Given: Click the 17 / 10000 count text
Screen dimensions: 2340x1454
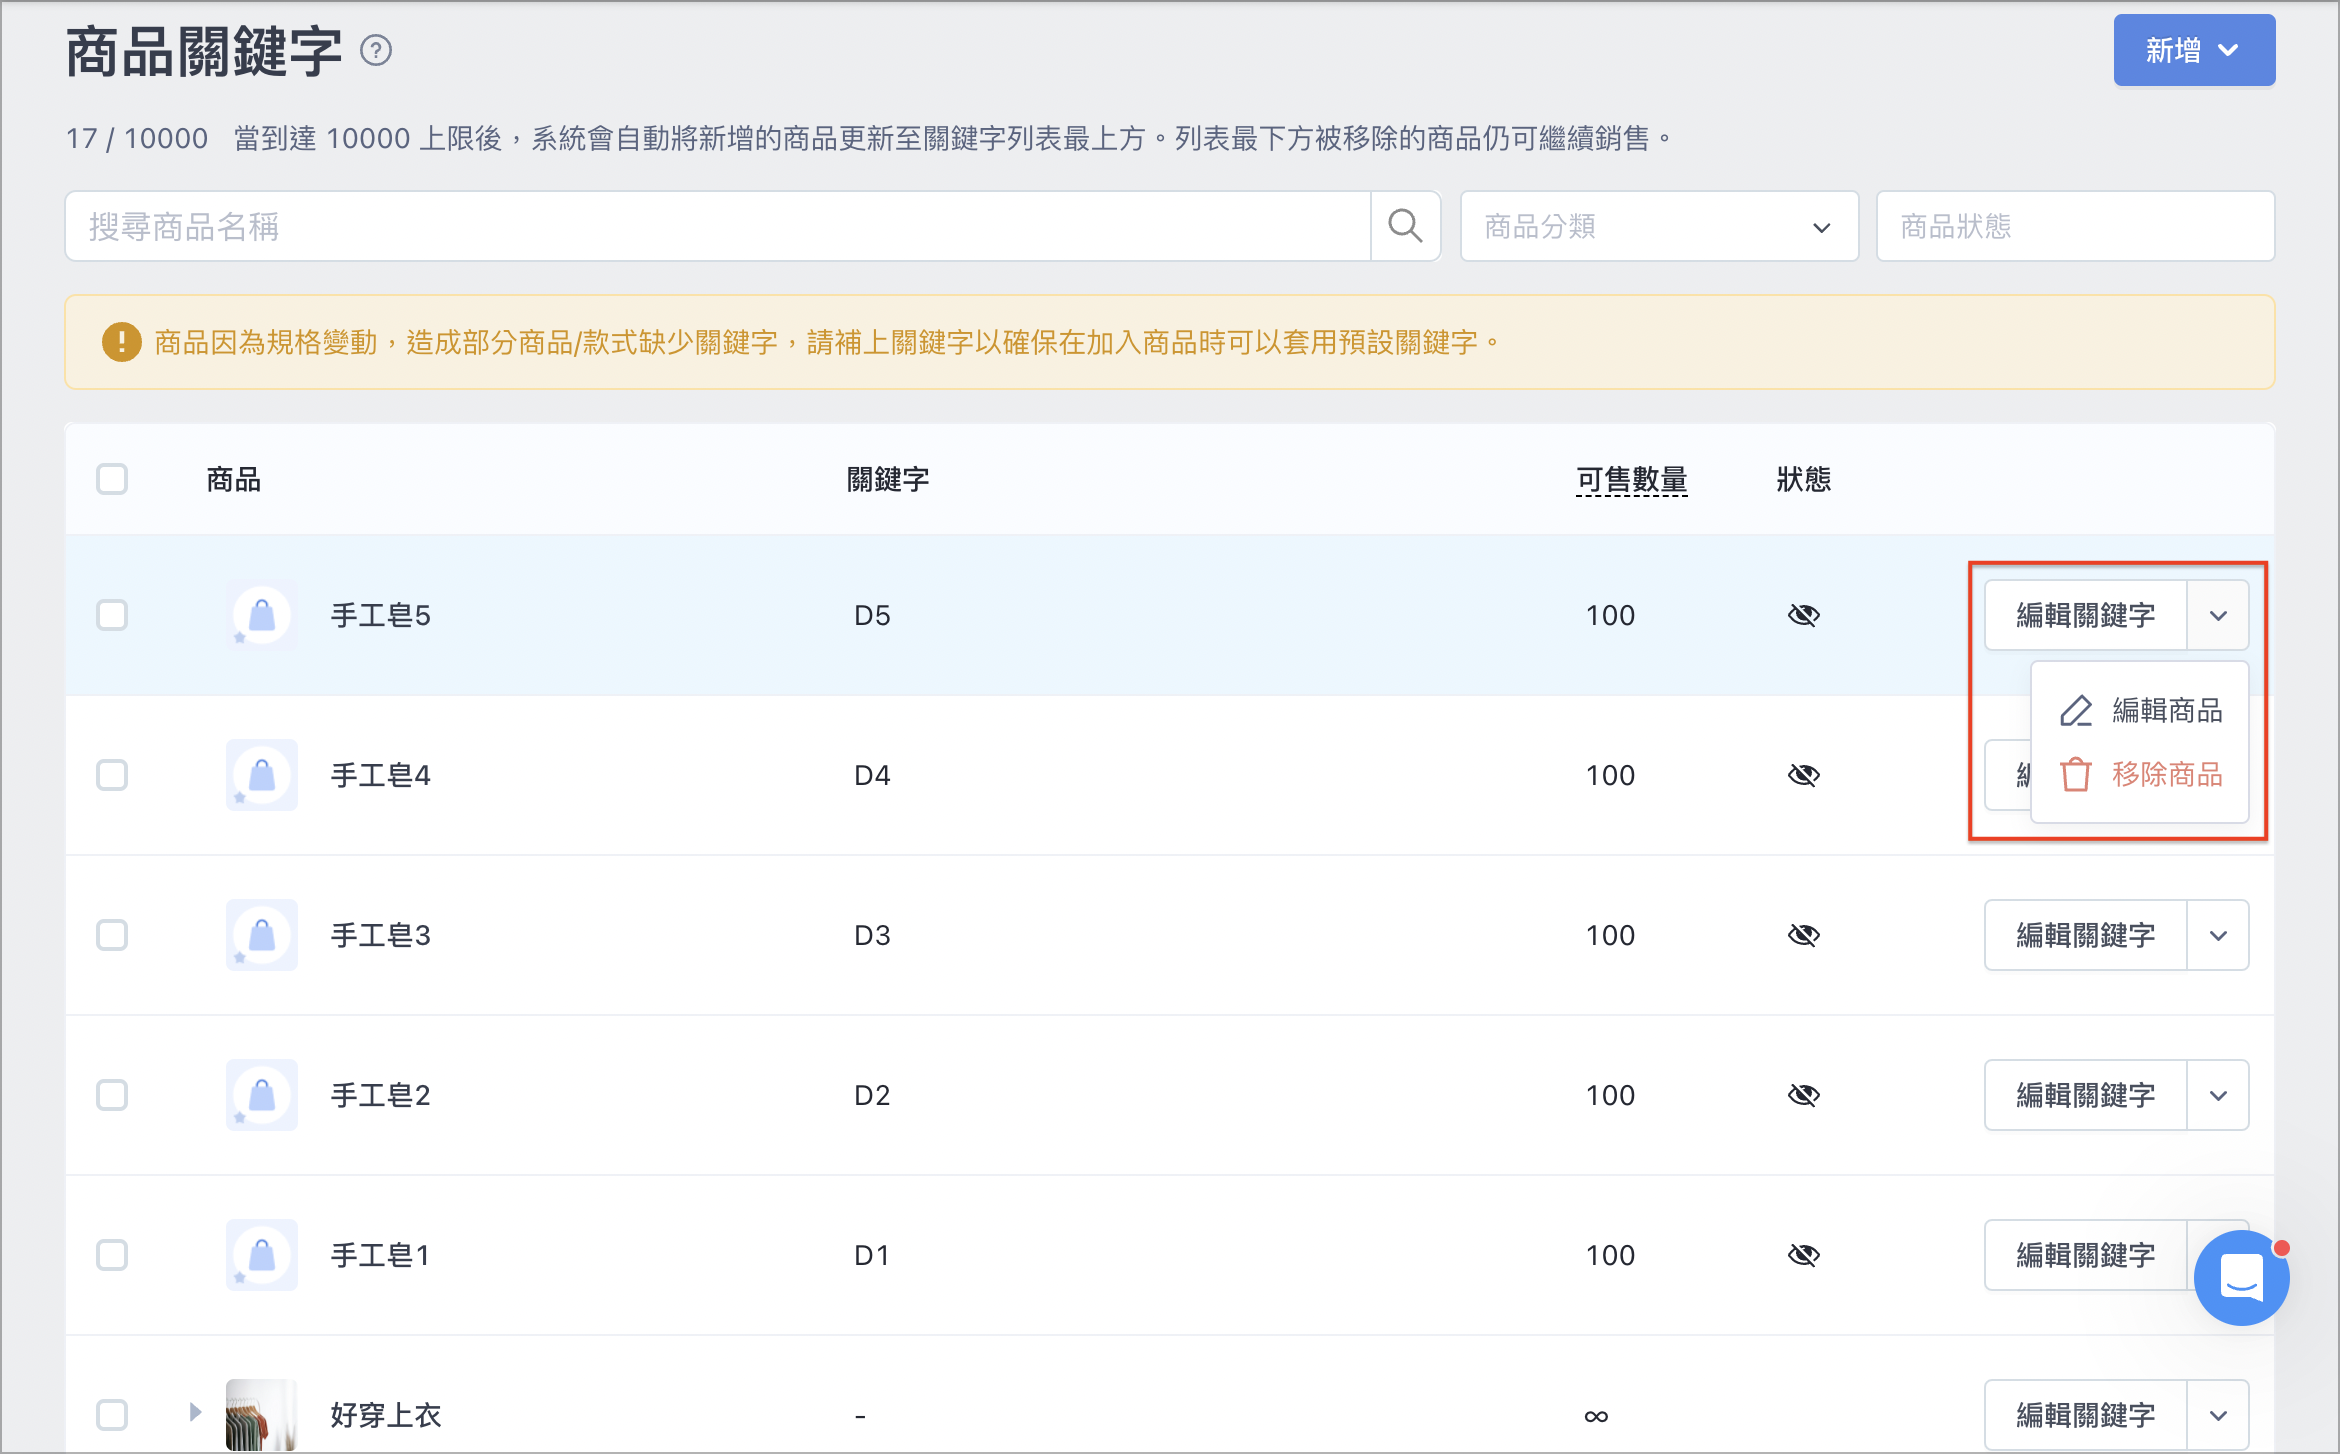Looking at the screenshot, I should click(x=137, y=138).
